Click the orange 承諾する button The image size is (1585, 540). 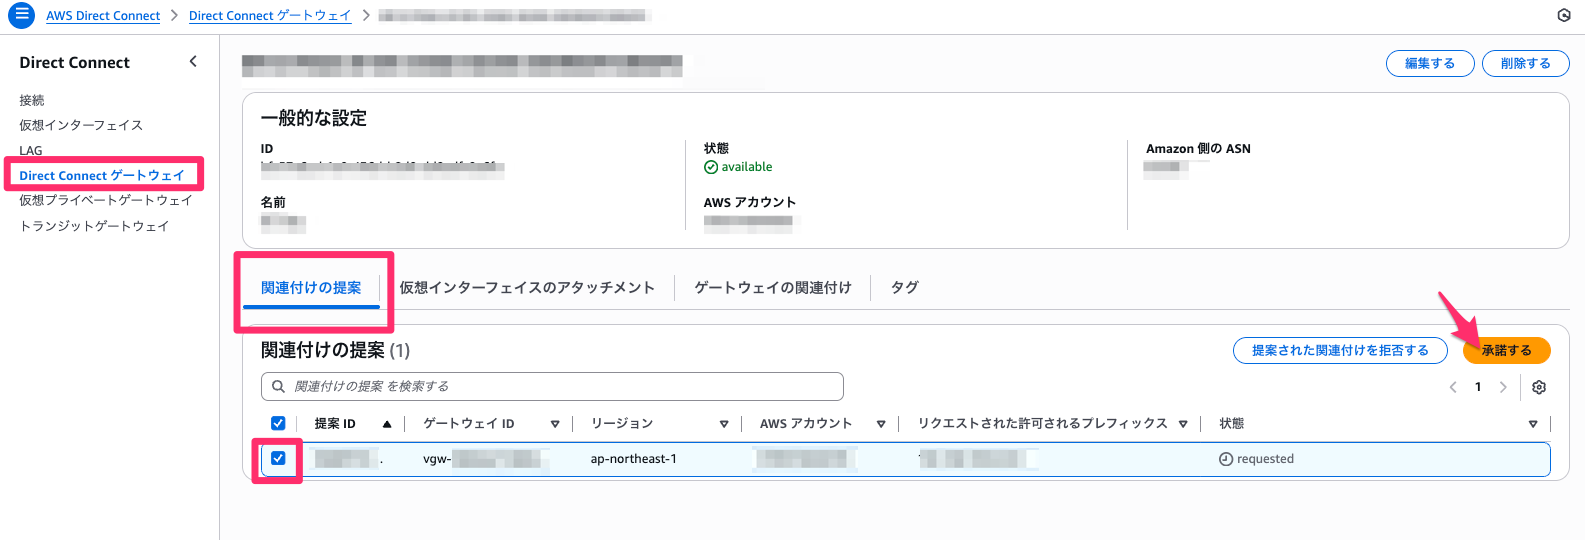point(1507,350)
